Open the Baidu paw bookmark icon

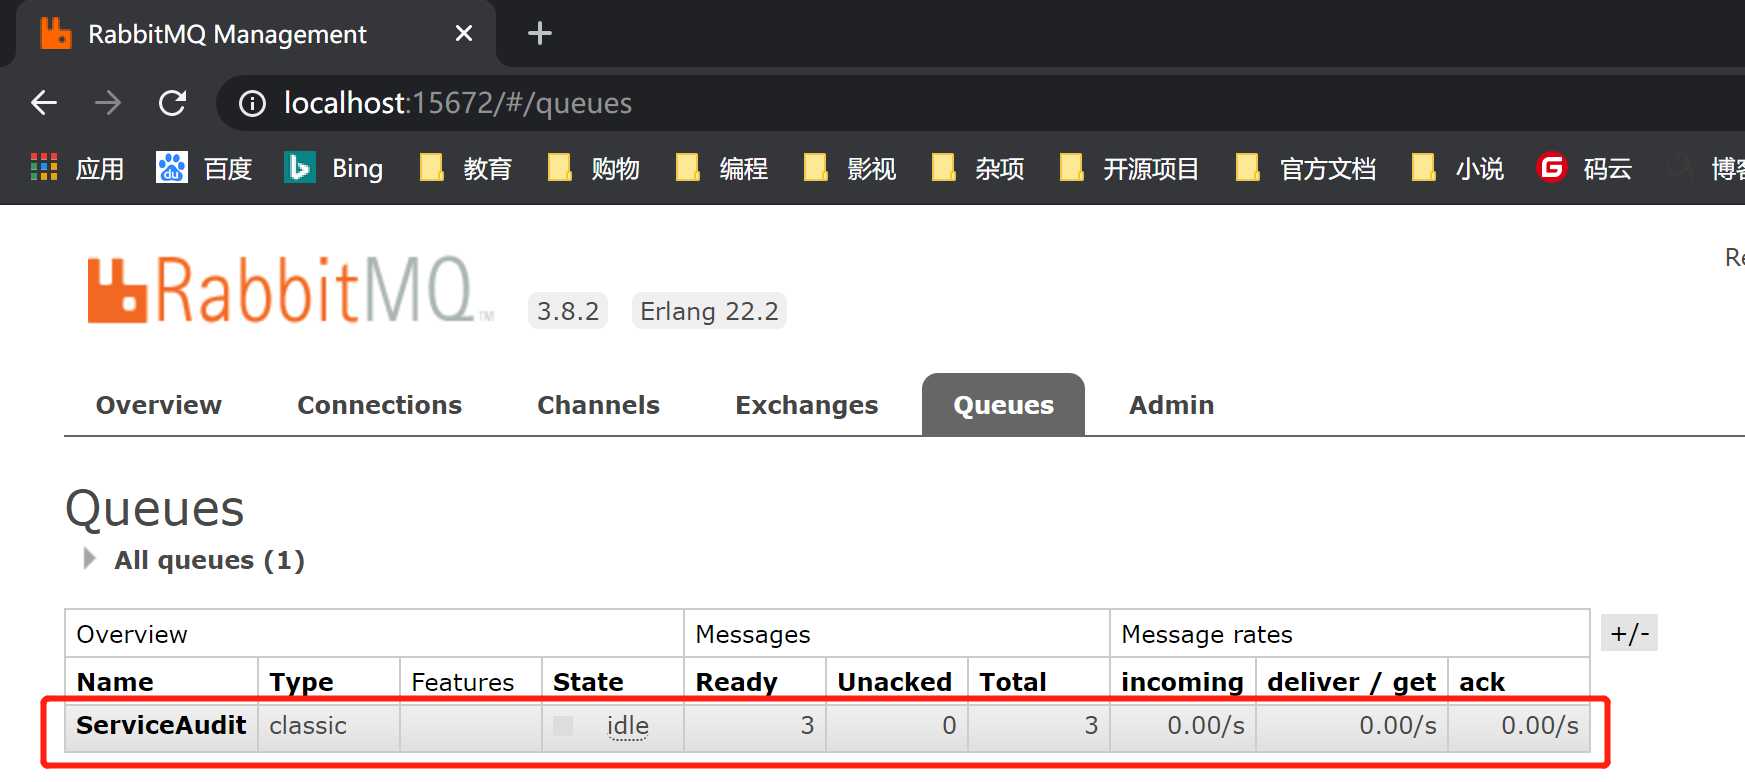[172, 167]
